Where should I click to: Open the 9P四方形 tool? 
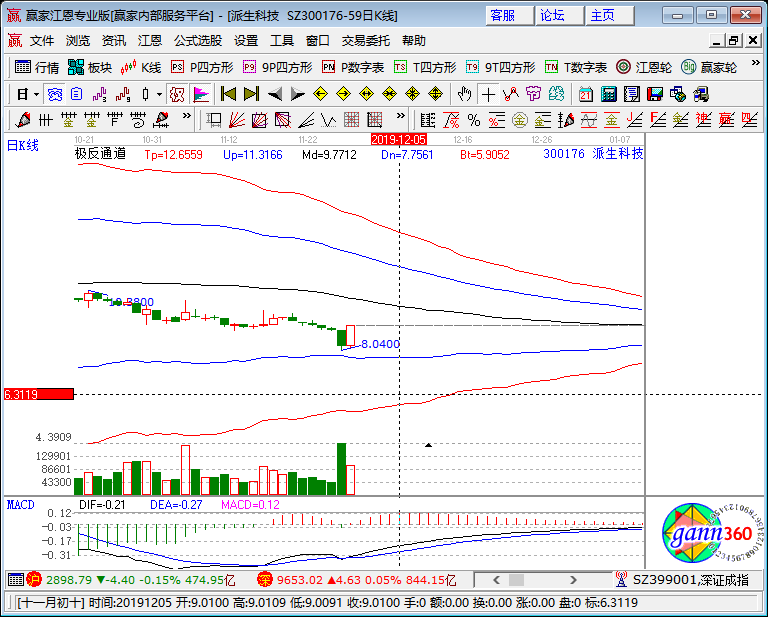pyautogui.click(x=278, y=67)
